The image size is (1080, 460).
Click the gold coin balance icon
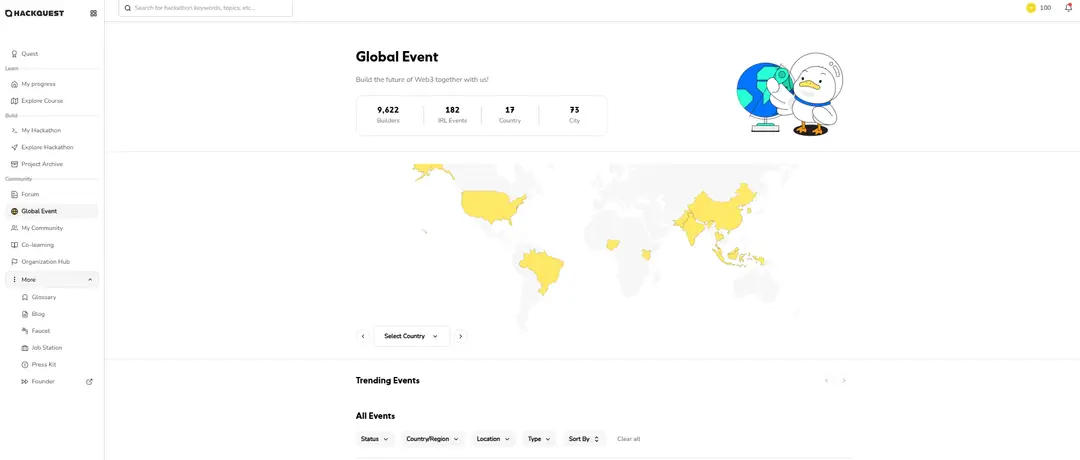(x=1031, y=8)
